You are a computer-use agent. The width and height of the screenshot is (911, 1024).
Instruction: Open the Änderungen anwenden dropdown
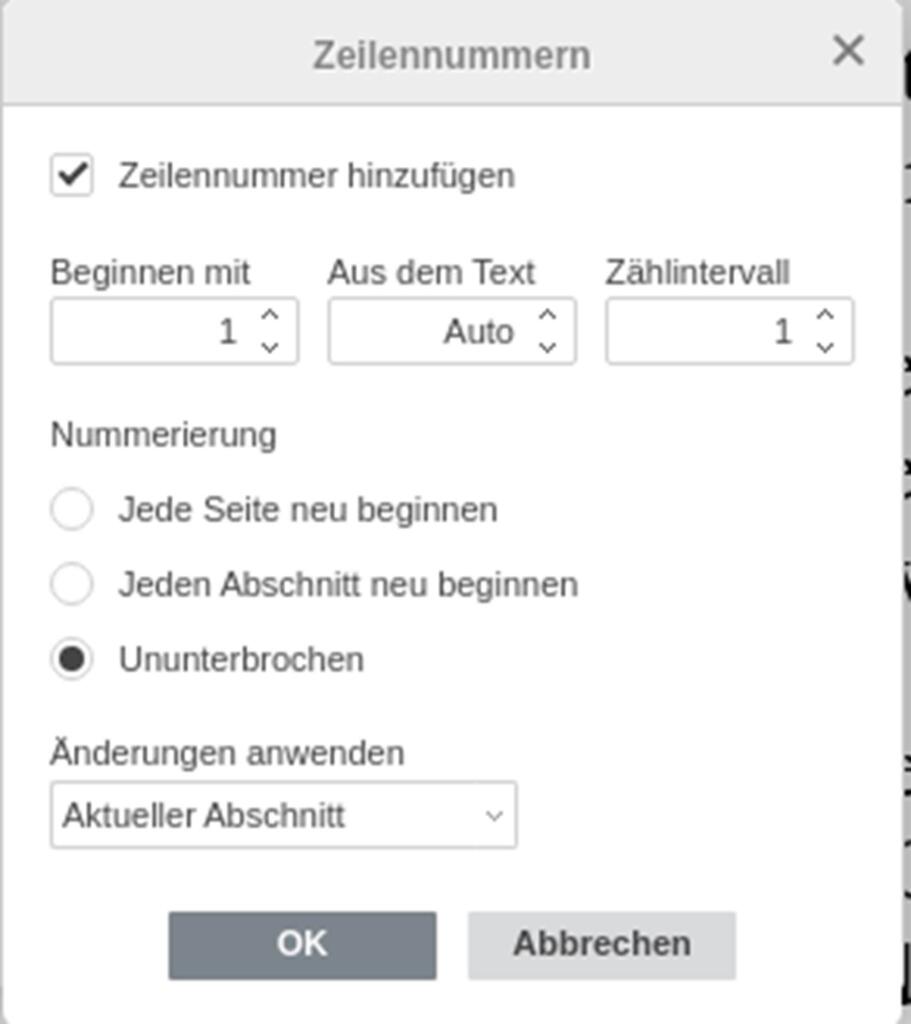283,815
